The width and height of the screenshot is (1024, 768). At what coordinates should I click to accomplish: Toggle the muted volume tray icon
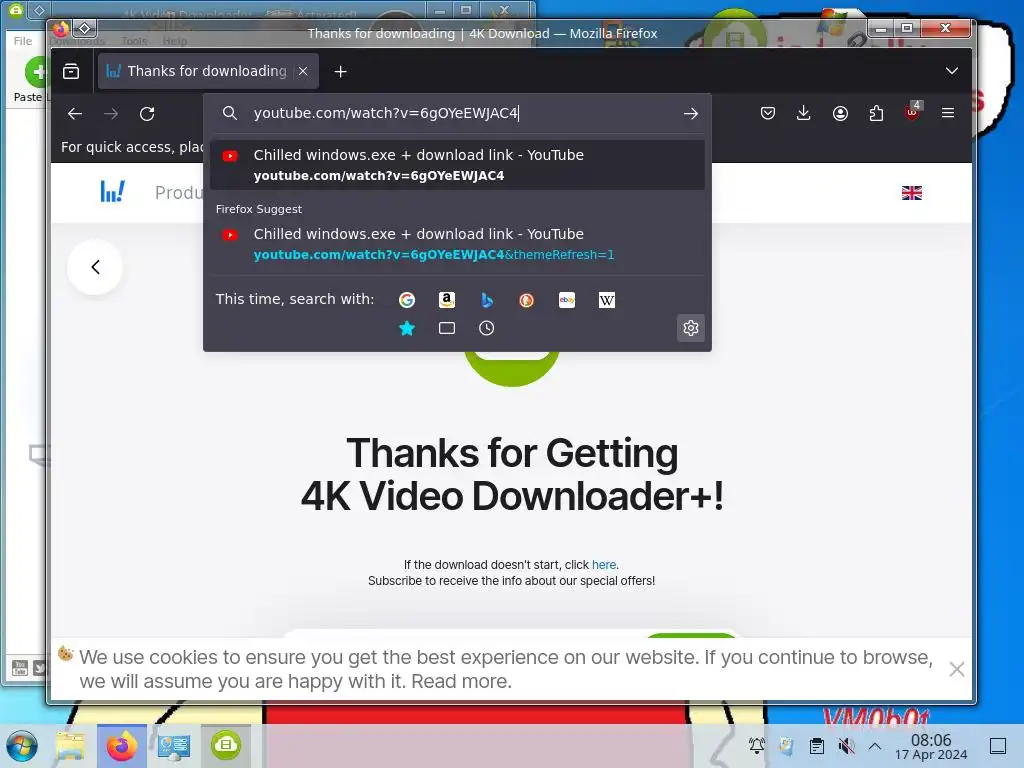pyautogui.click(x=846, y=746)
